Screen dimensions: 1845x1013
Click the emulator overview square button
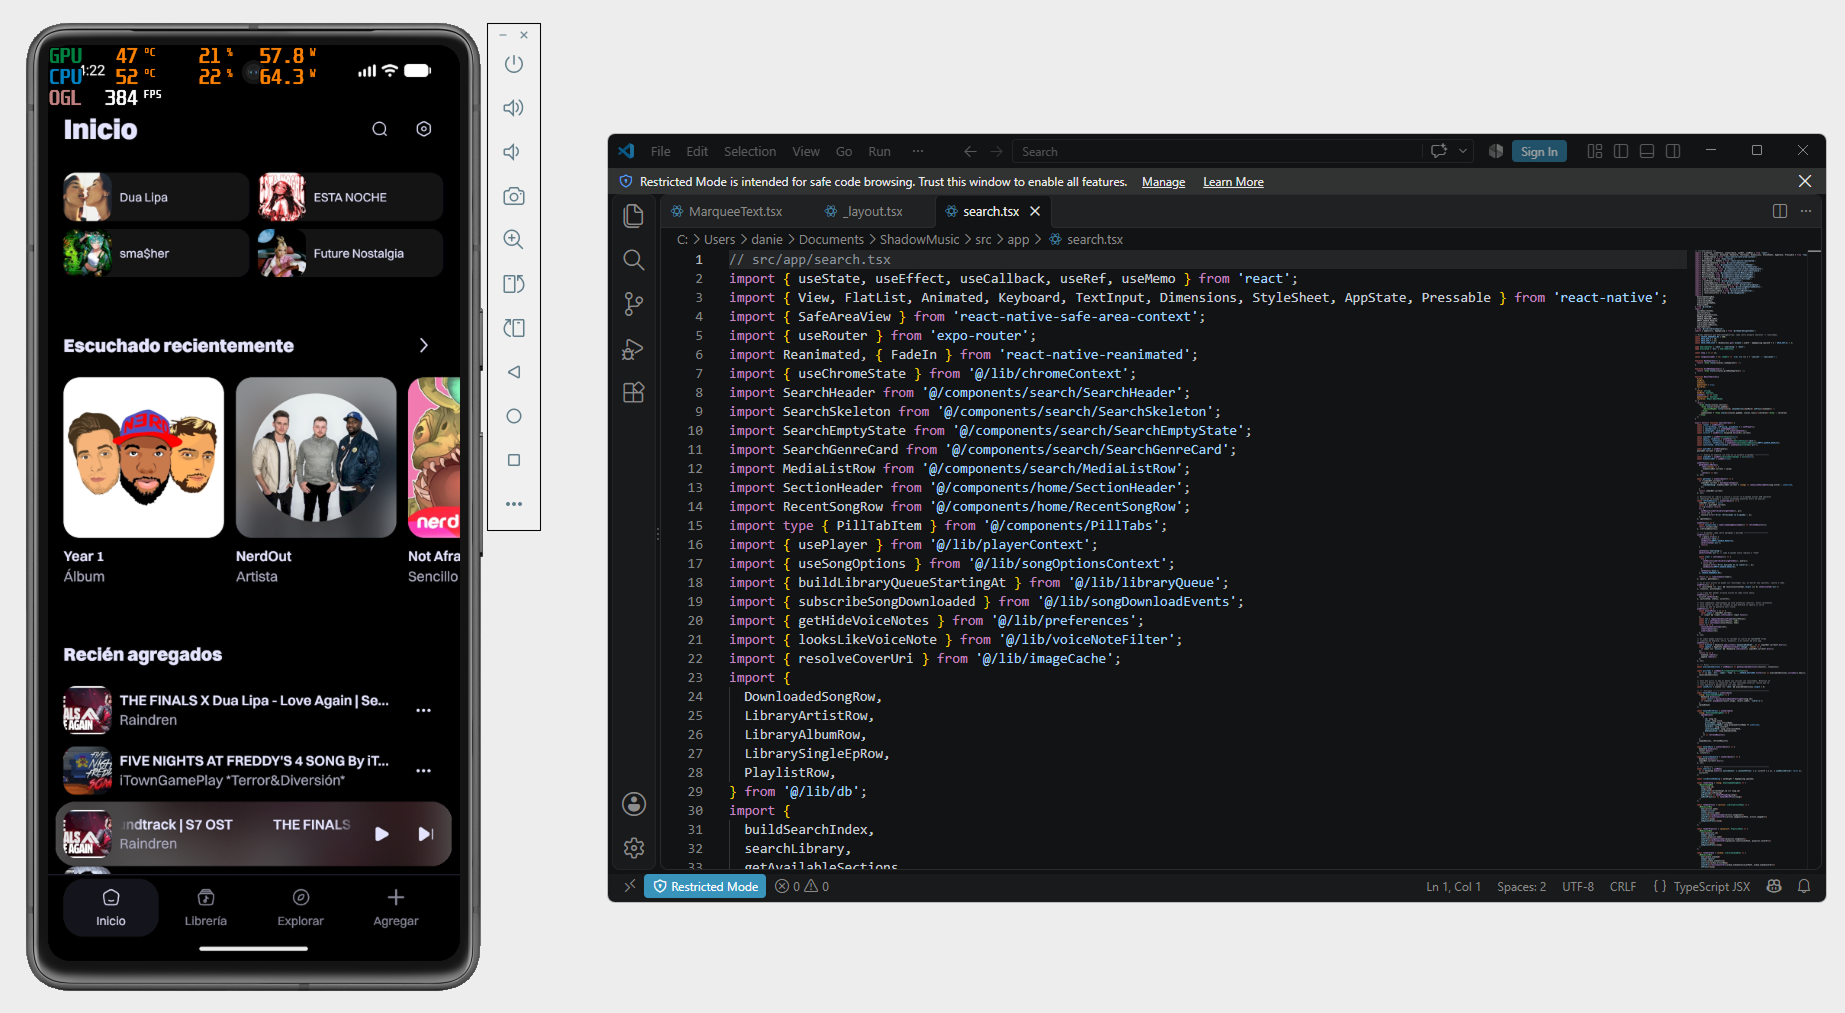pos(514,460)
